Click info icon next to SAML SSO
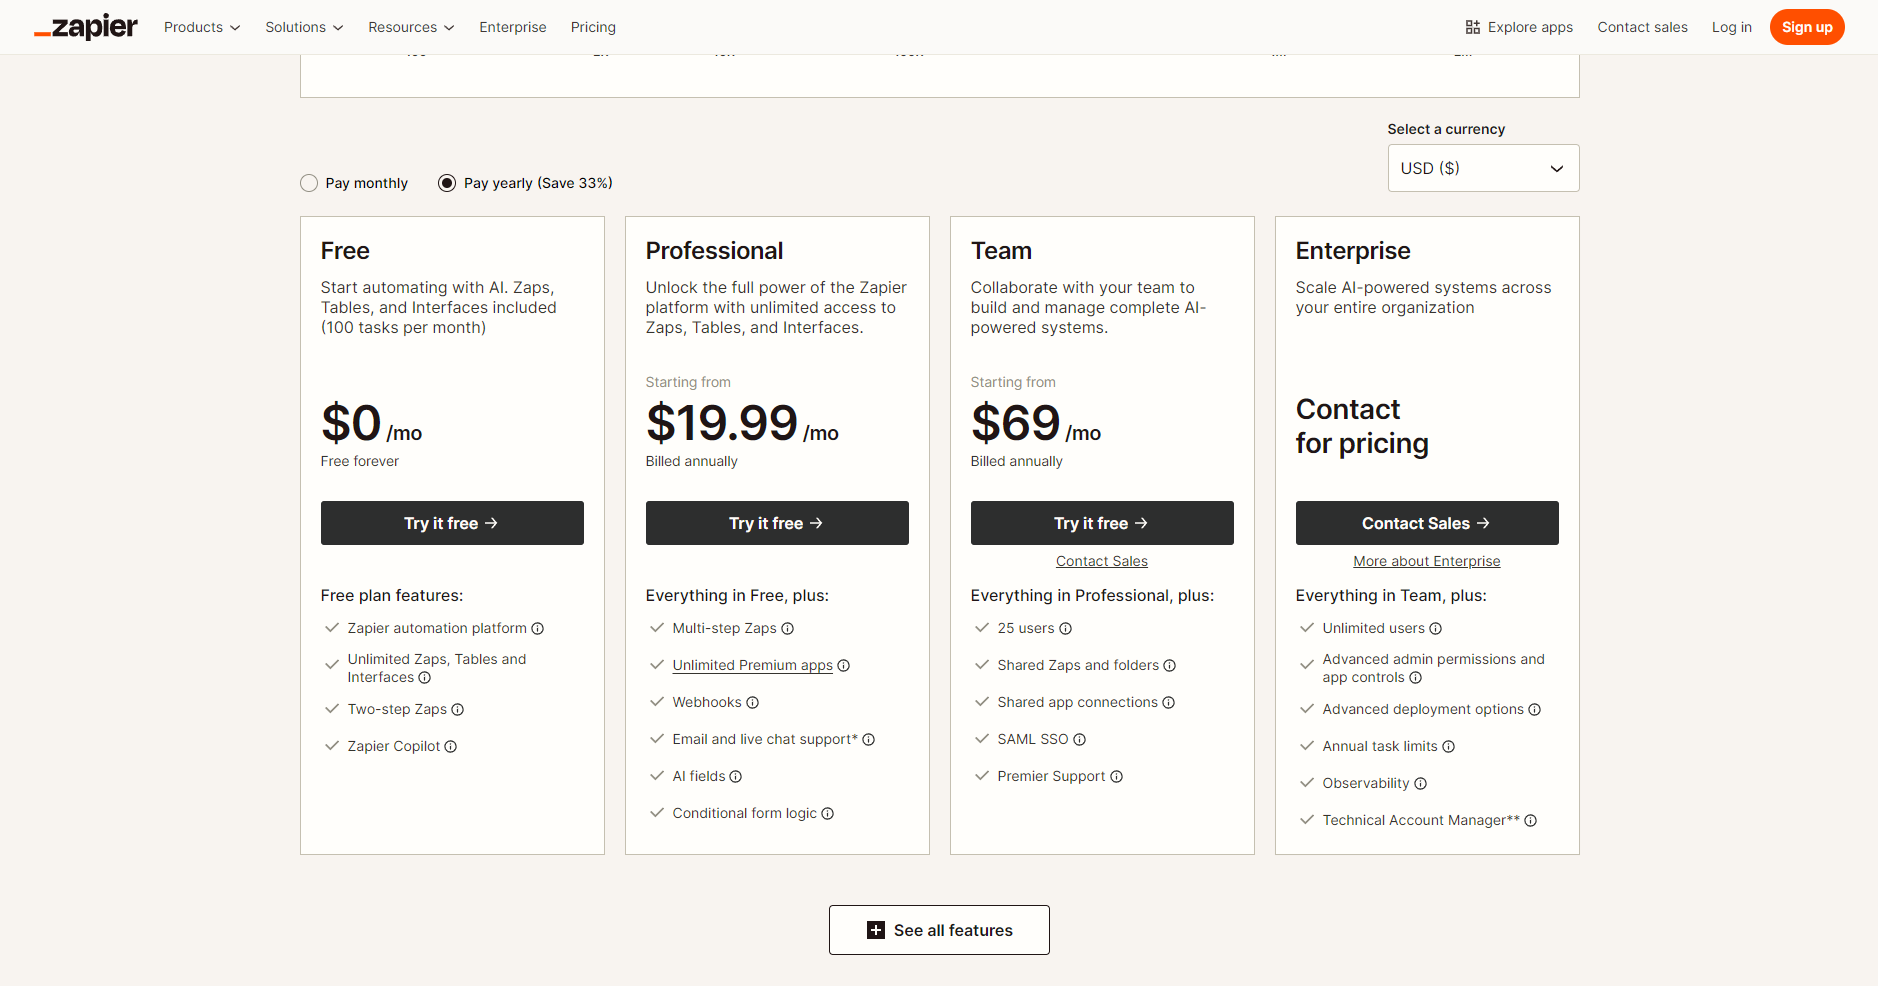Viewport: 1878px width, 986px height. tap(1080, 740)
